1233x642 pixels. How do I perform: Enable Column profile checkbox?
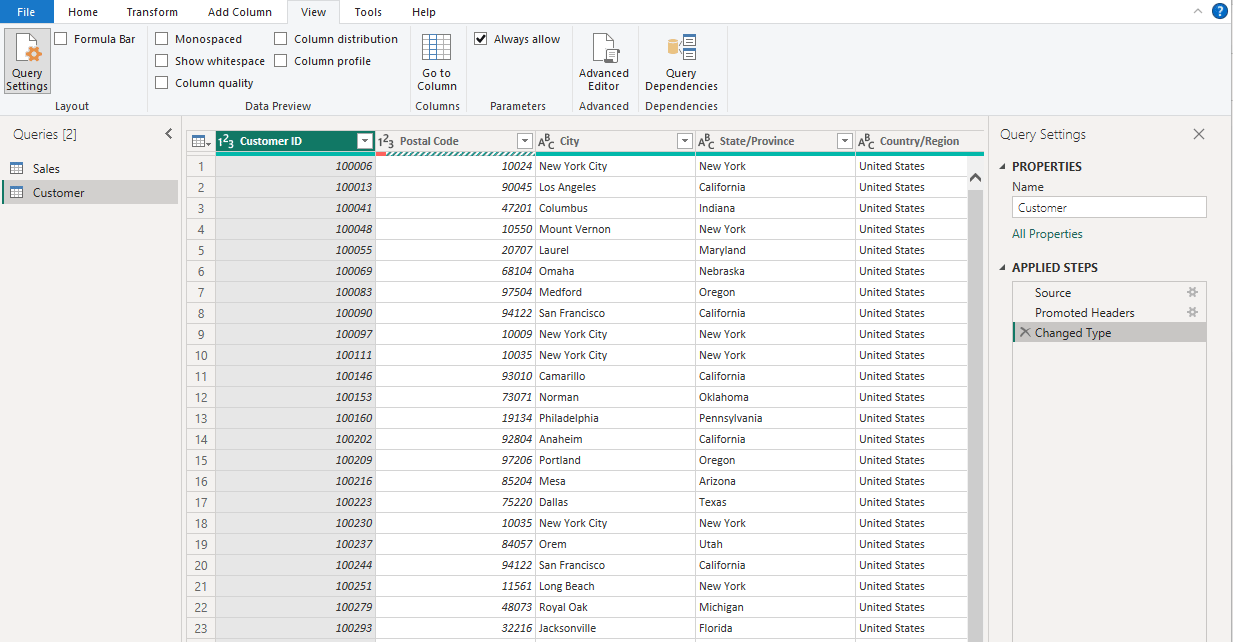(281, 61)
